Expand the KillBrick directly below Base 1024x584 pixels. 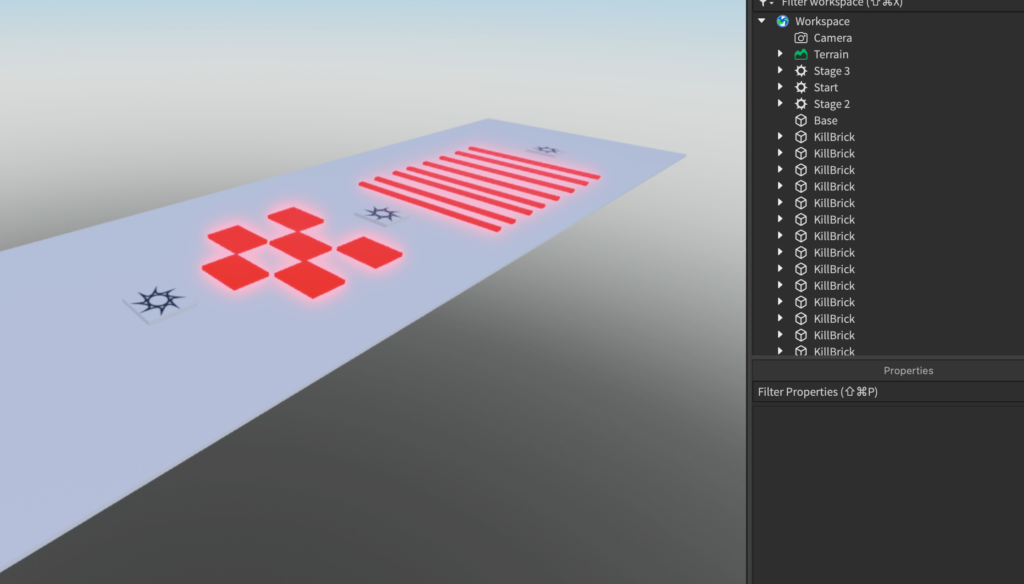780,137
